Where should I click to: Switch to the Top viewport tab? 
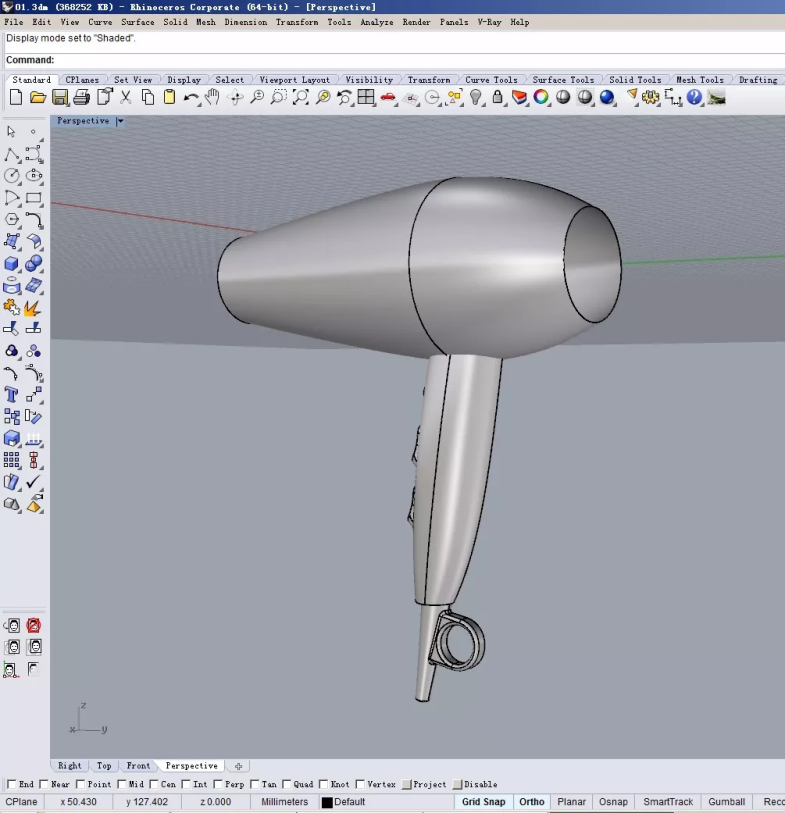tap(104, 766)
